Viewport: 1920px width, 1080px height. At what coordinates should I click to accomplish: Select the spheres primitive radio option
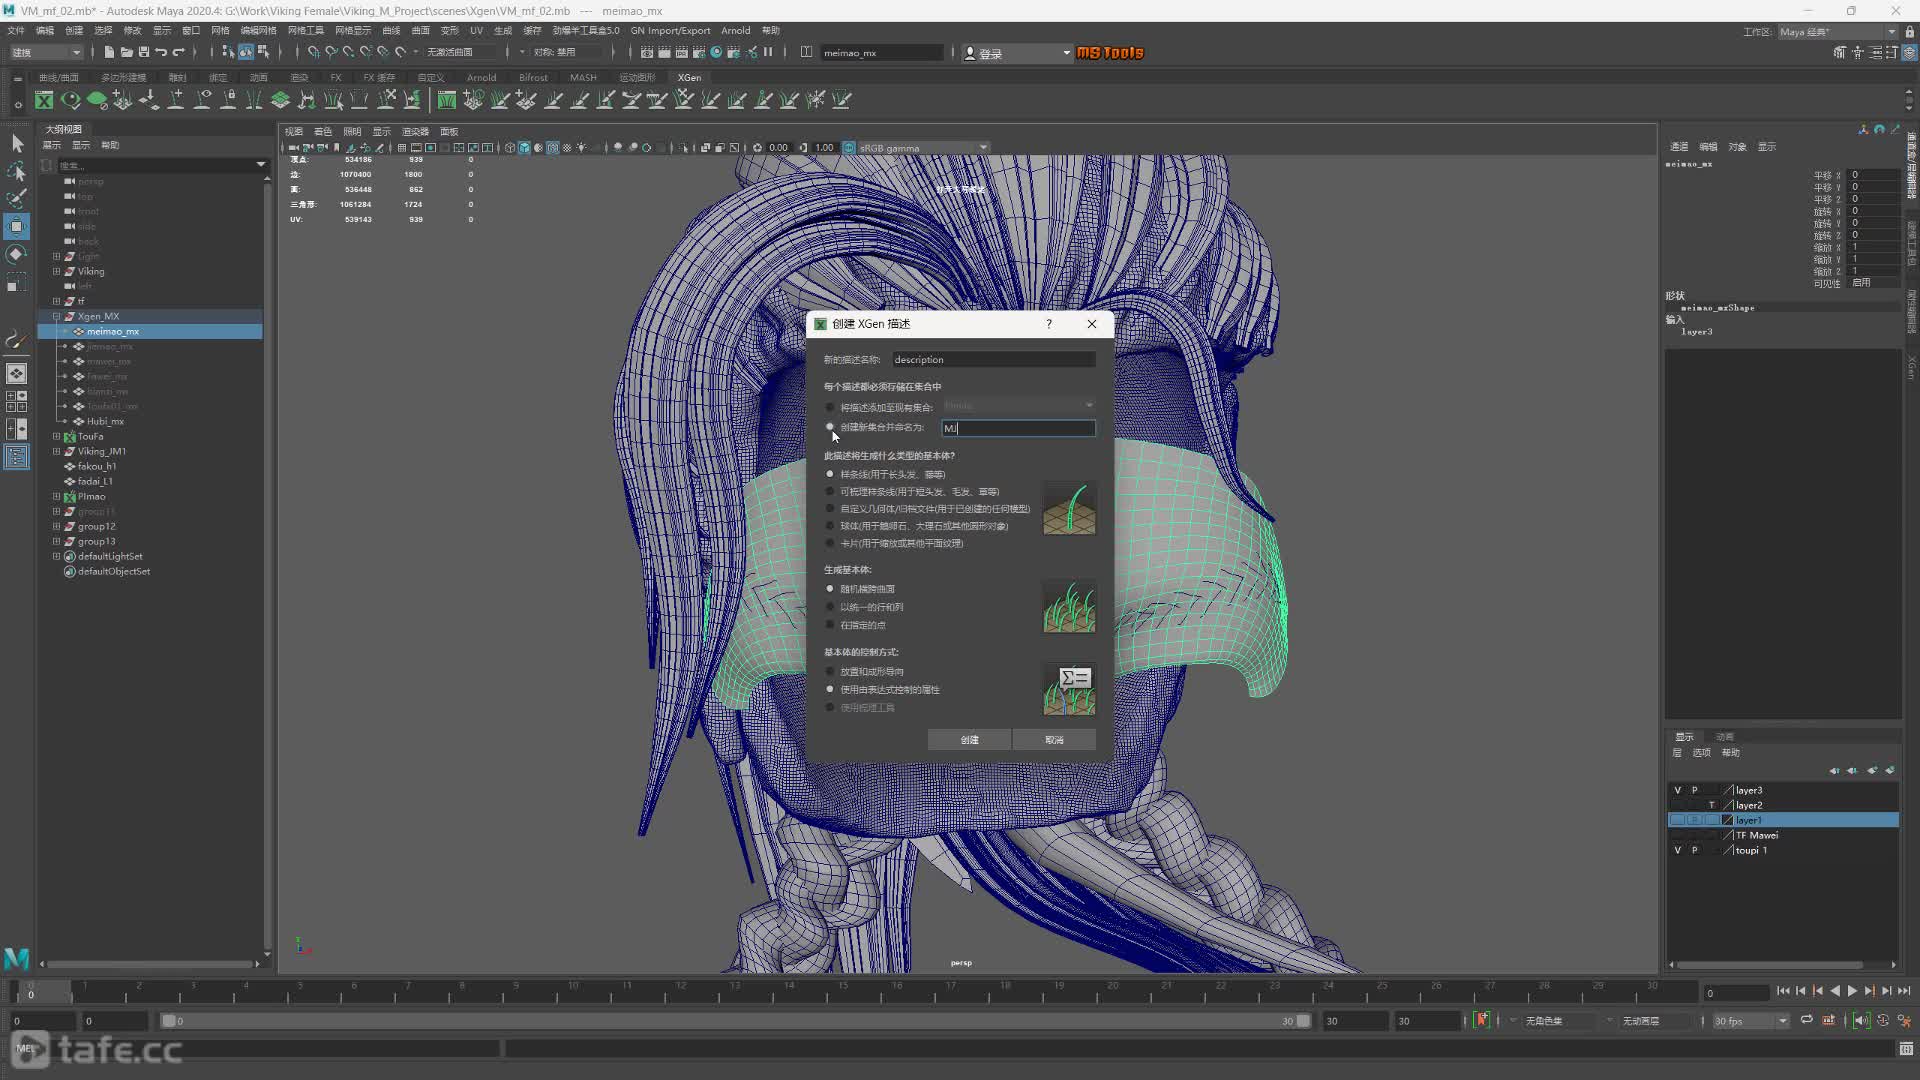coord(830,525)
